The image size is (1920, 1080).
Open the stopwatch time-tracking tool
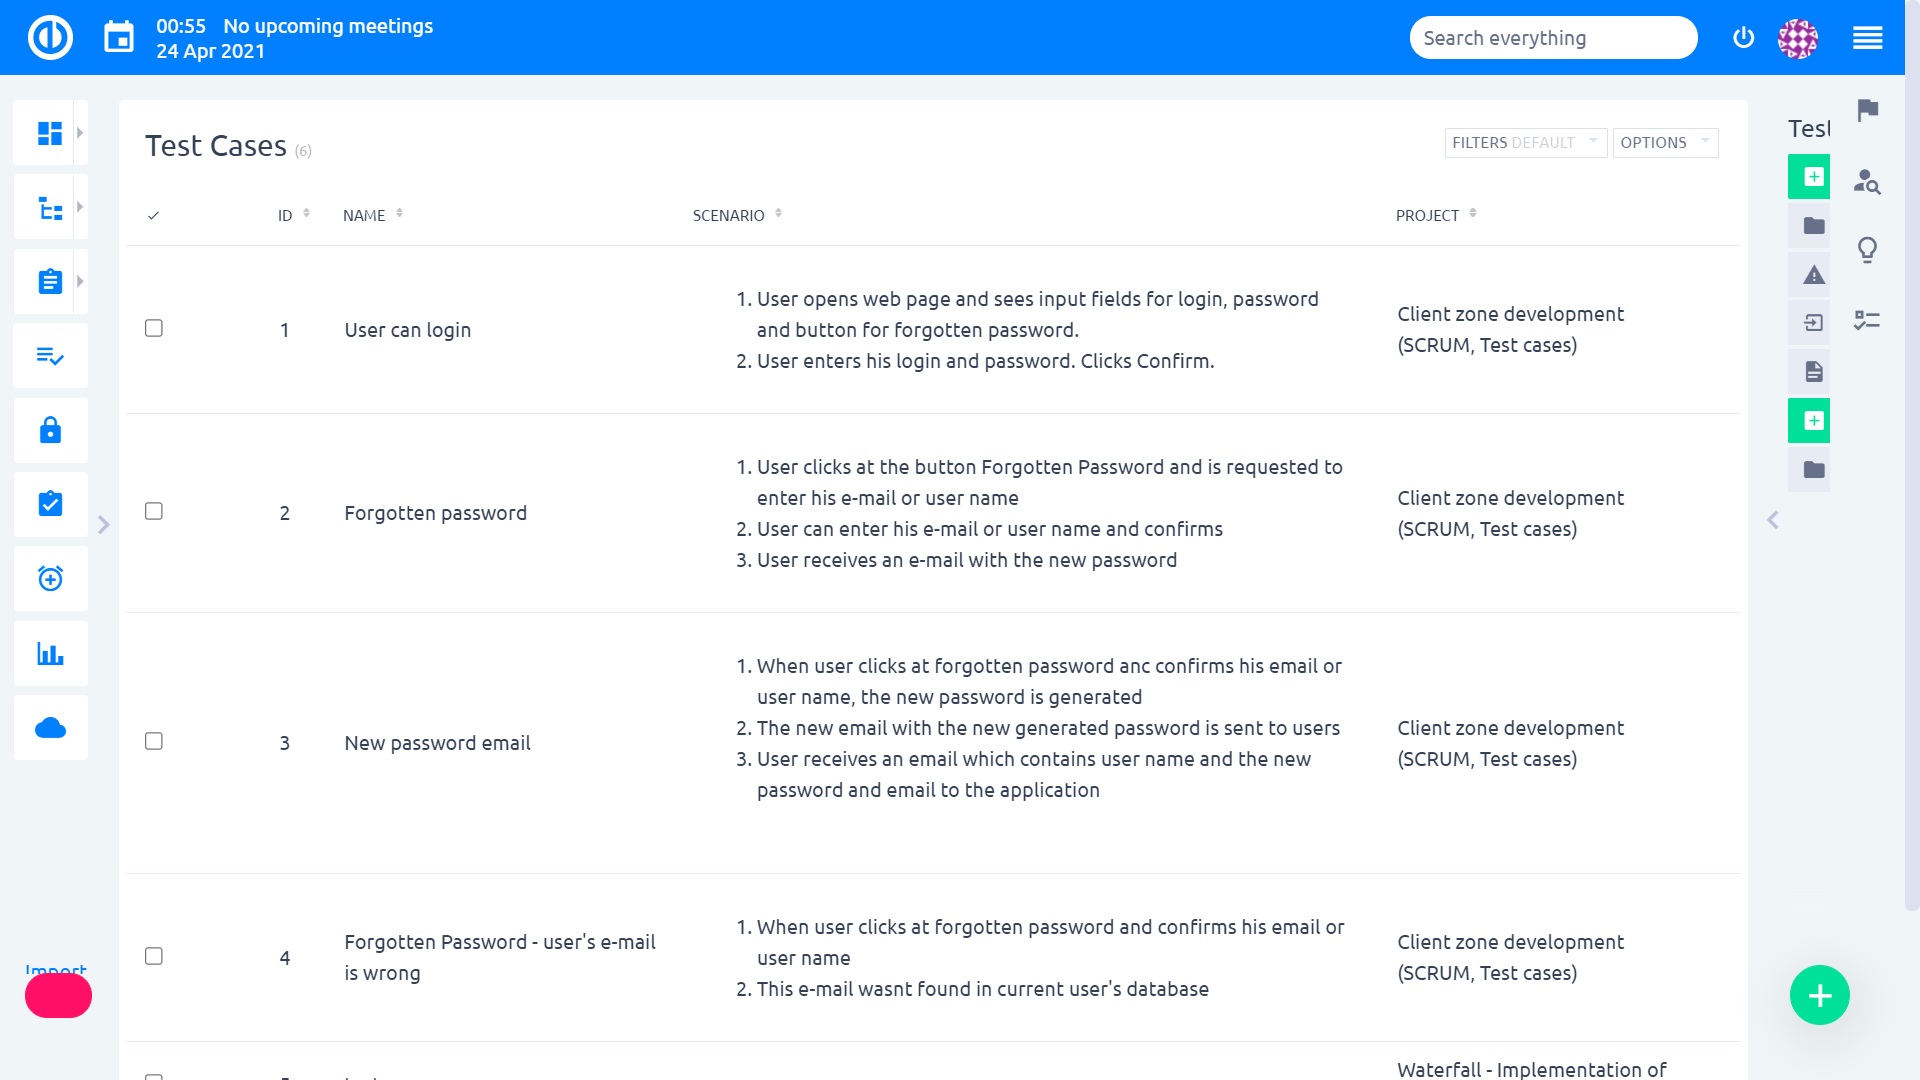click(x=50, y=578)
